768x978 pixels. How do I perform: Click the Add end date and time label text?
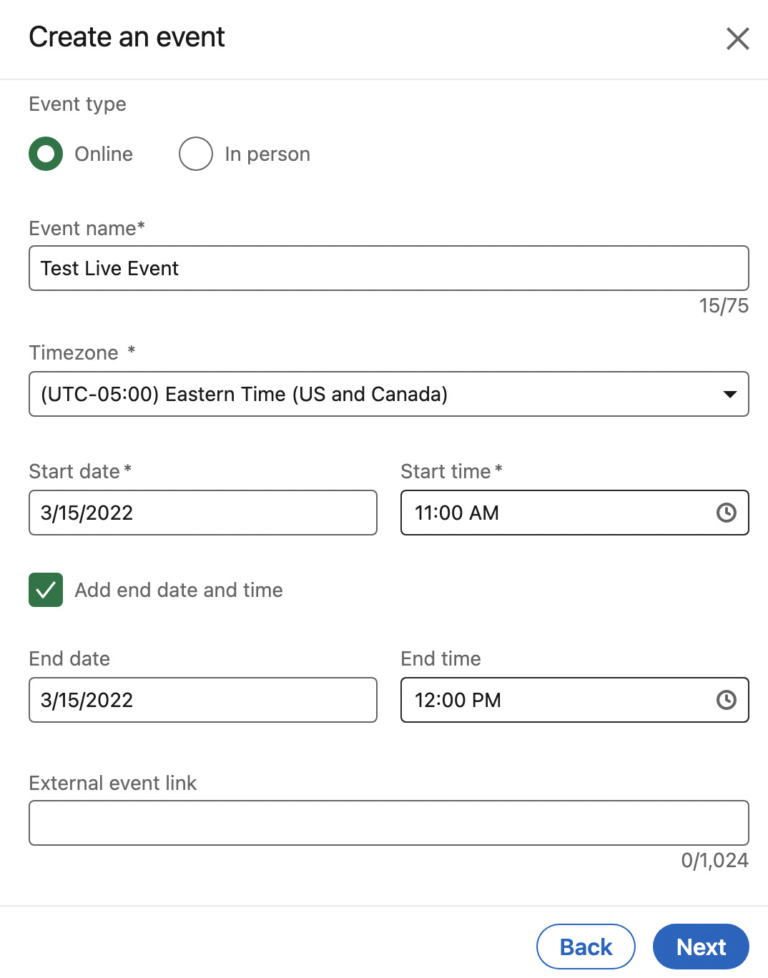point(178,590)
